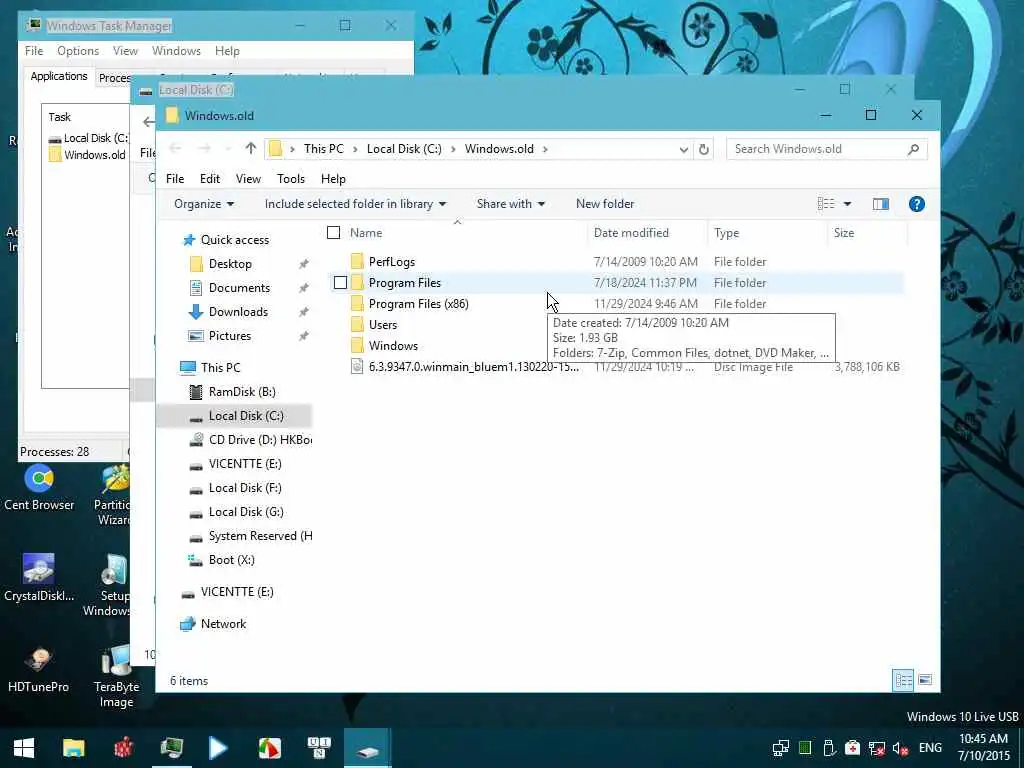Open Options menu in Task Manager
This screenshot has width=1024, height=768.
tap(78, 51)
